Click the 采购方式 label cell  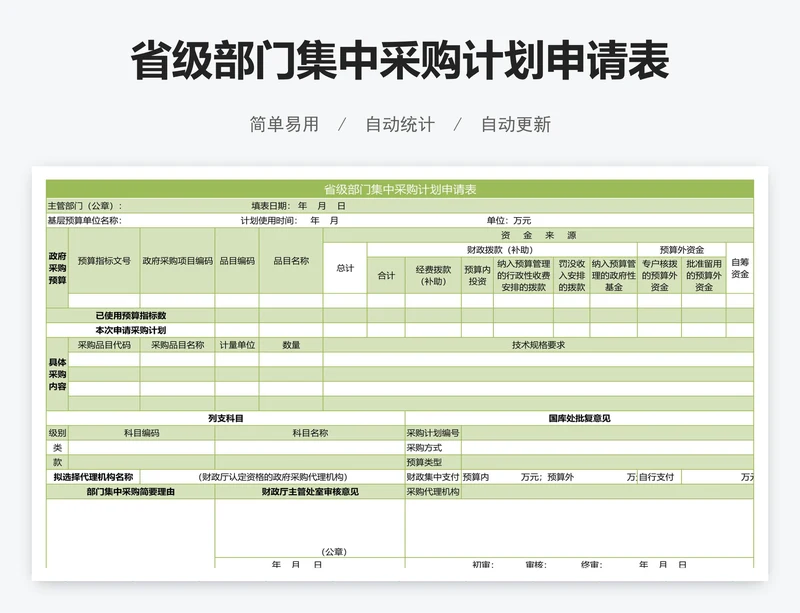coord(433,448)
